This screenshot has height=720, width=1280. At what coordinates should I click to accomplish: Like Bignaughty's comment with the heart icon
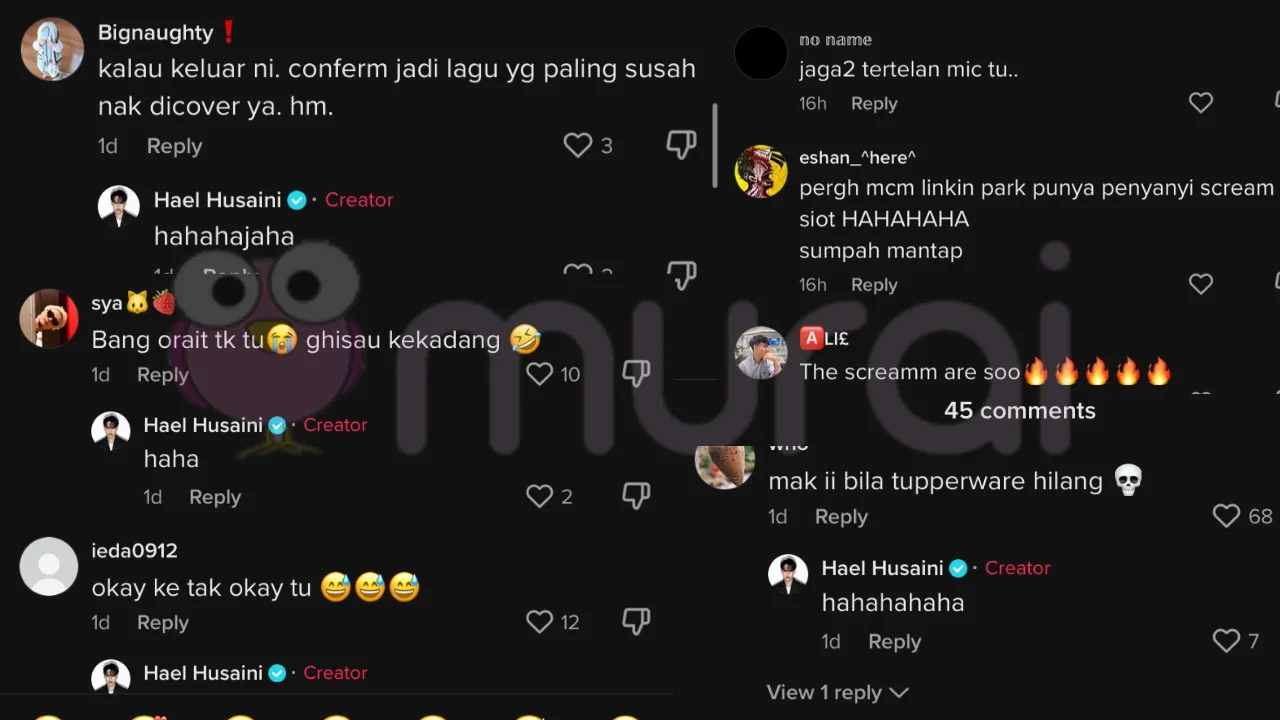[578, 145]
